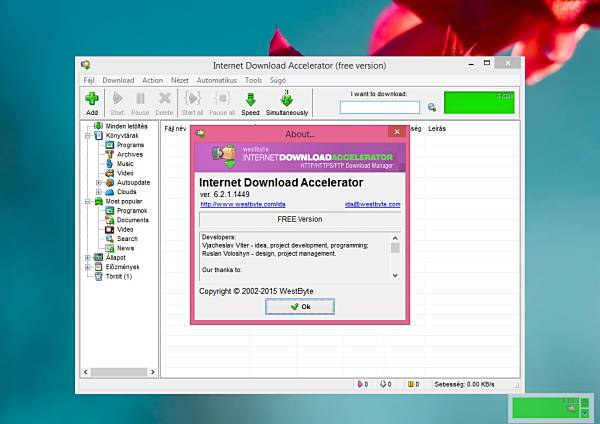Select the Music category icon
Viewport: 600px width, 424px height.
tap(110, 163)
